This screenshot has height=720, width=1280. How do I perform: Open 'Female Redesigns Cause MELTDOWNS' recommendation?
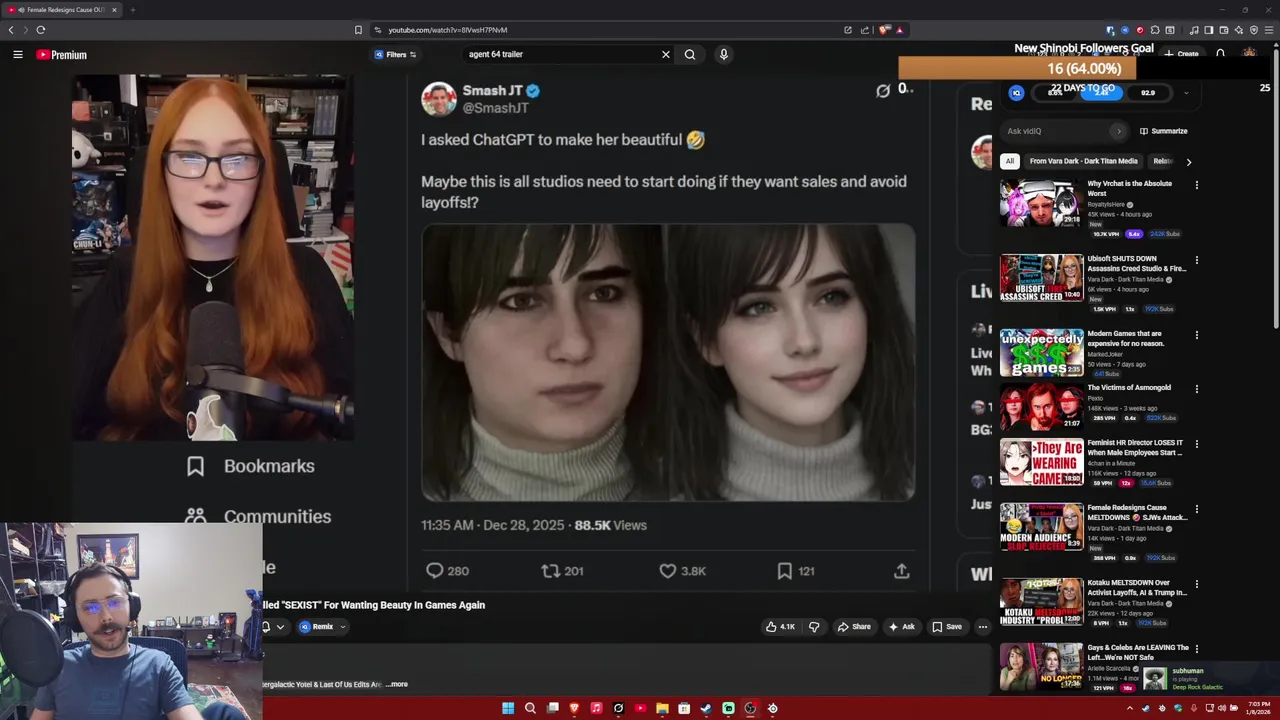tap(1137, 512)
